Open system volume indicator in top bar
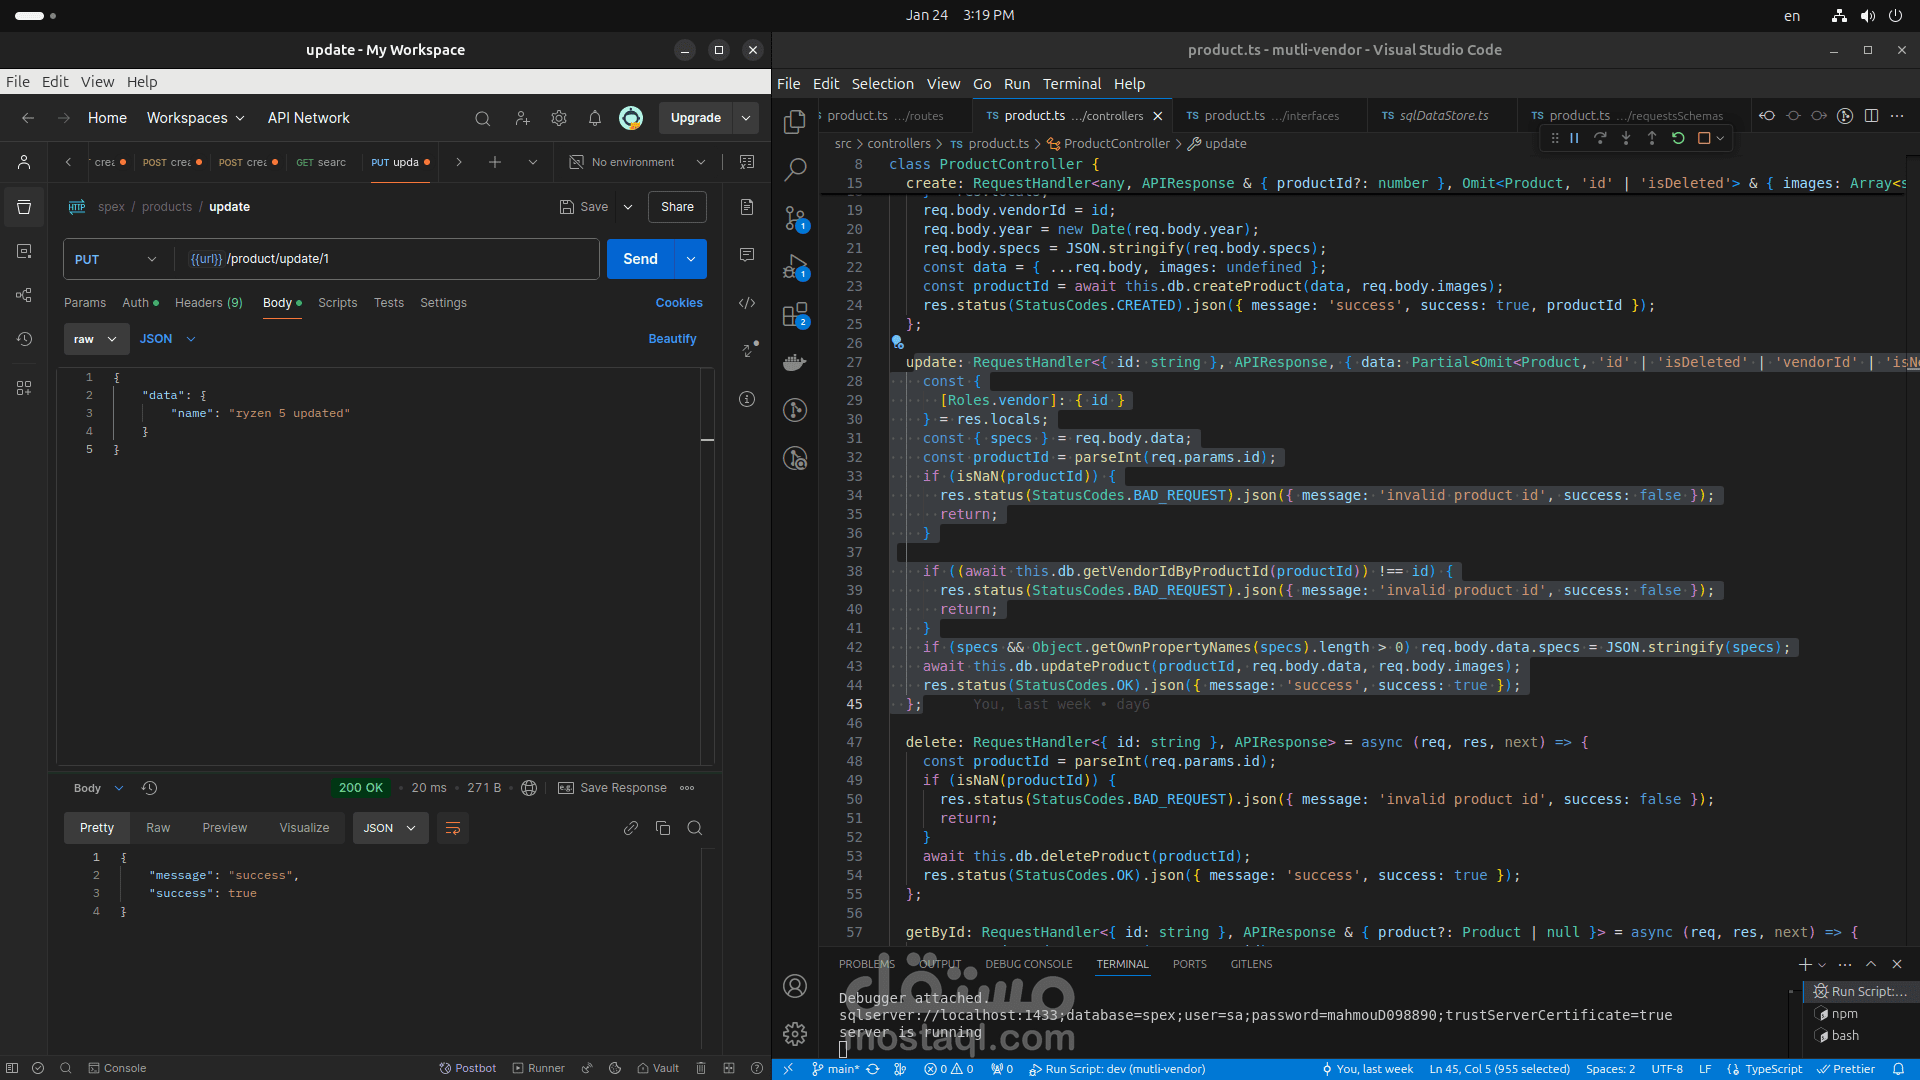This screenshot has height=1080, width=1920. tap(1867, 16)
